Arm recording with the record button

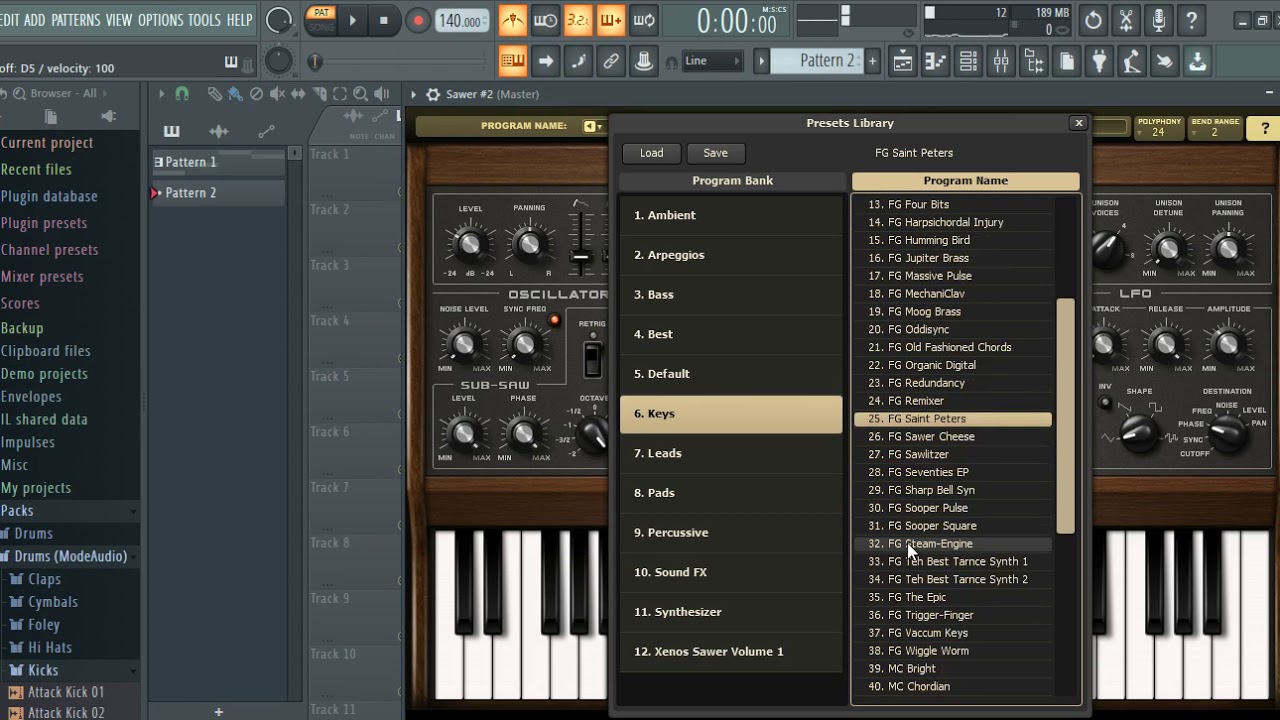click(x=418, y=20)
